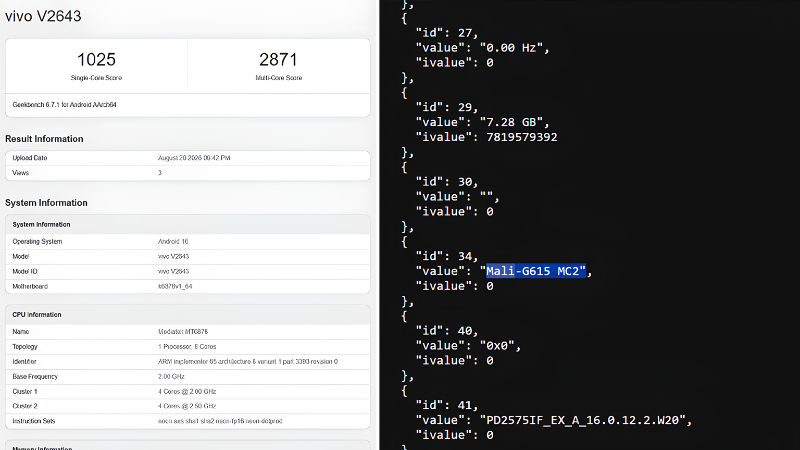Image resolution: width=800 pixels, height=450 pixels.
Task: Click the JSON line "id": 40
Action: 447,331
